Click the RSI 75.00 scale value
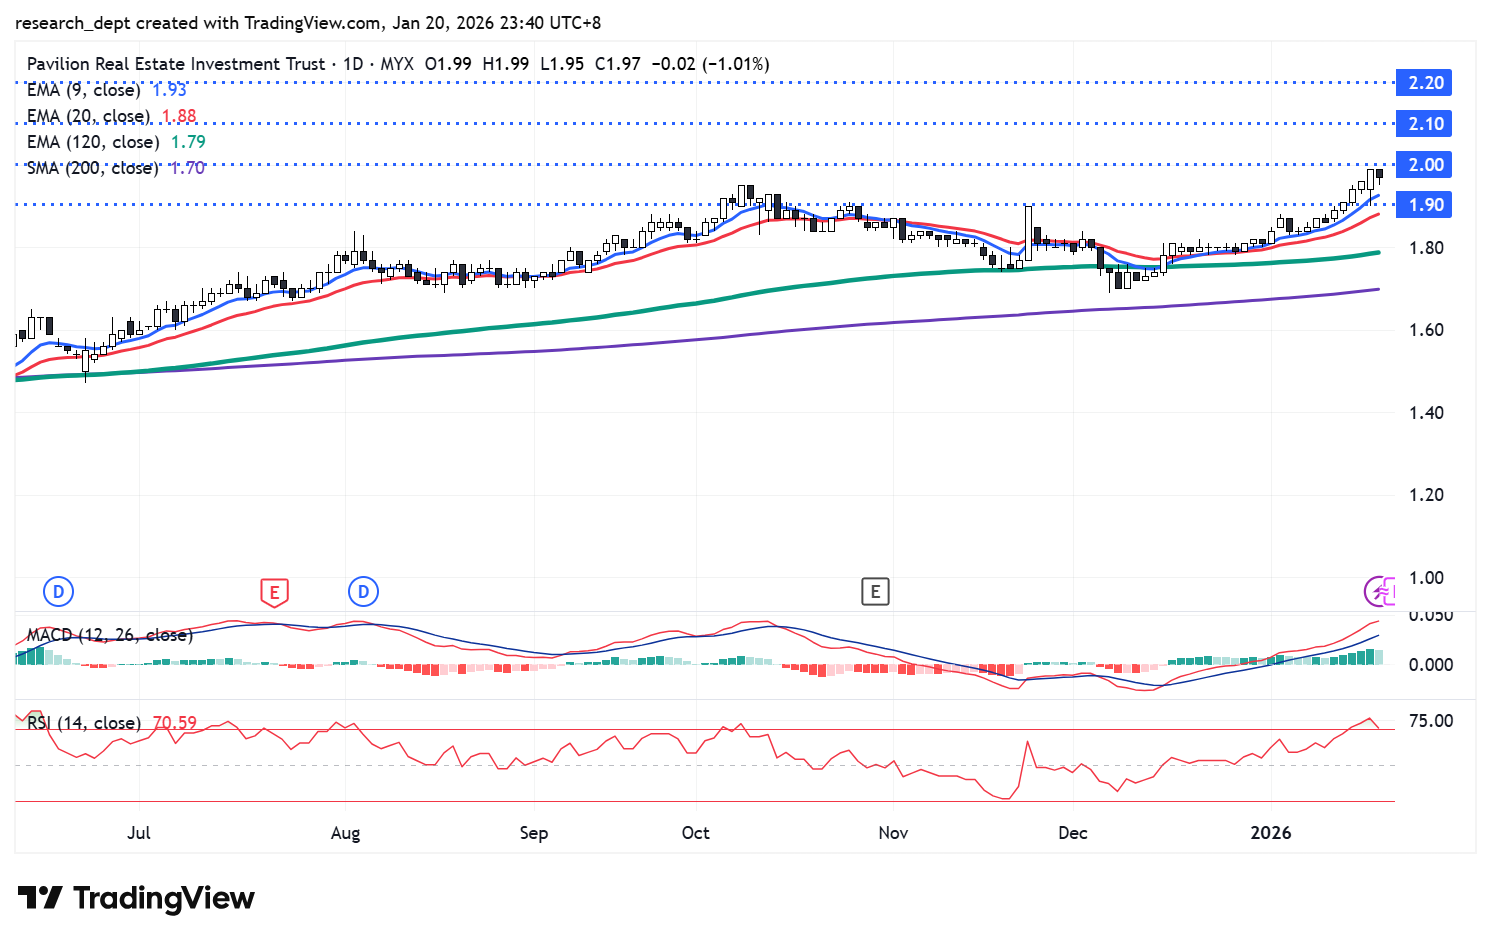The width and height of the screenshot is (1491, 943). [1430, 721]
